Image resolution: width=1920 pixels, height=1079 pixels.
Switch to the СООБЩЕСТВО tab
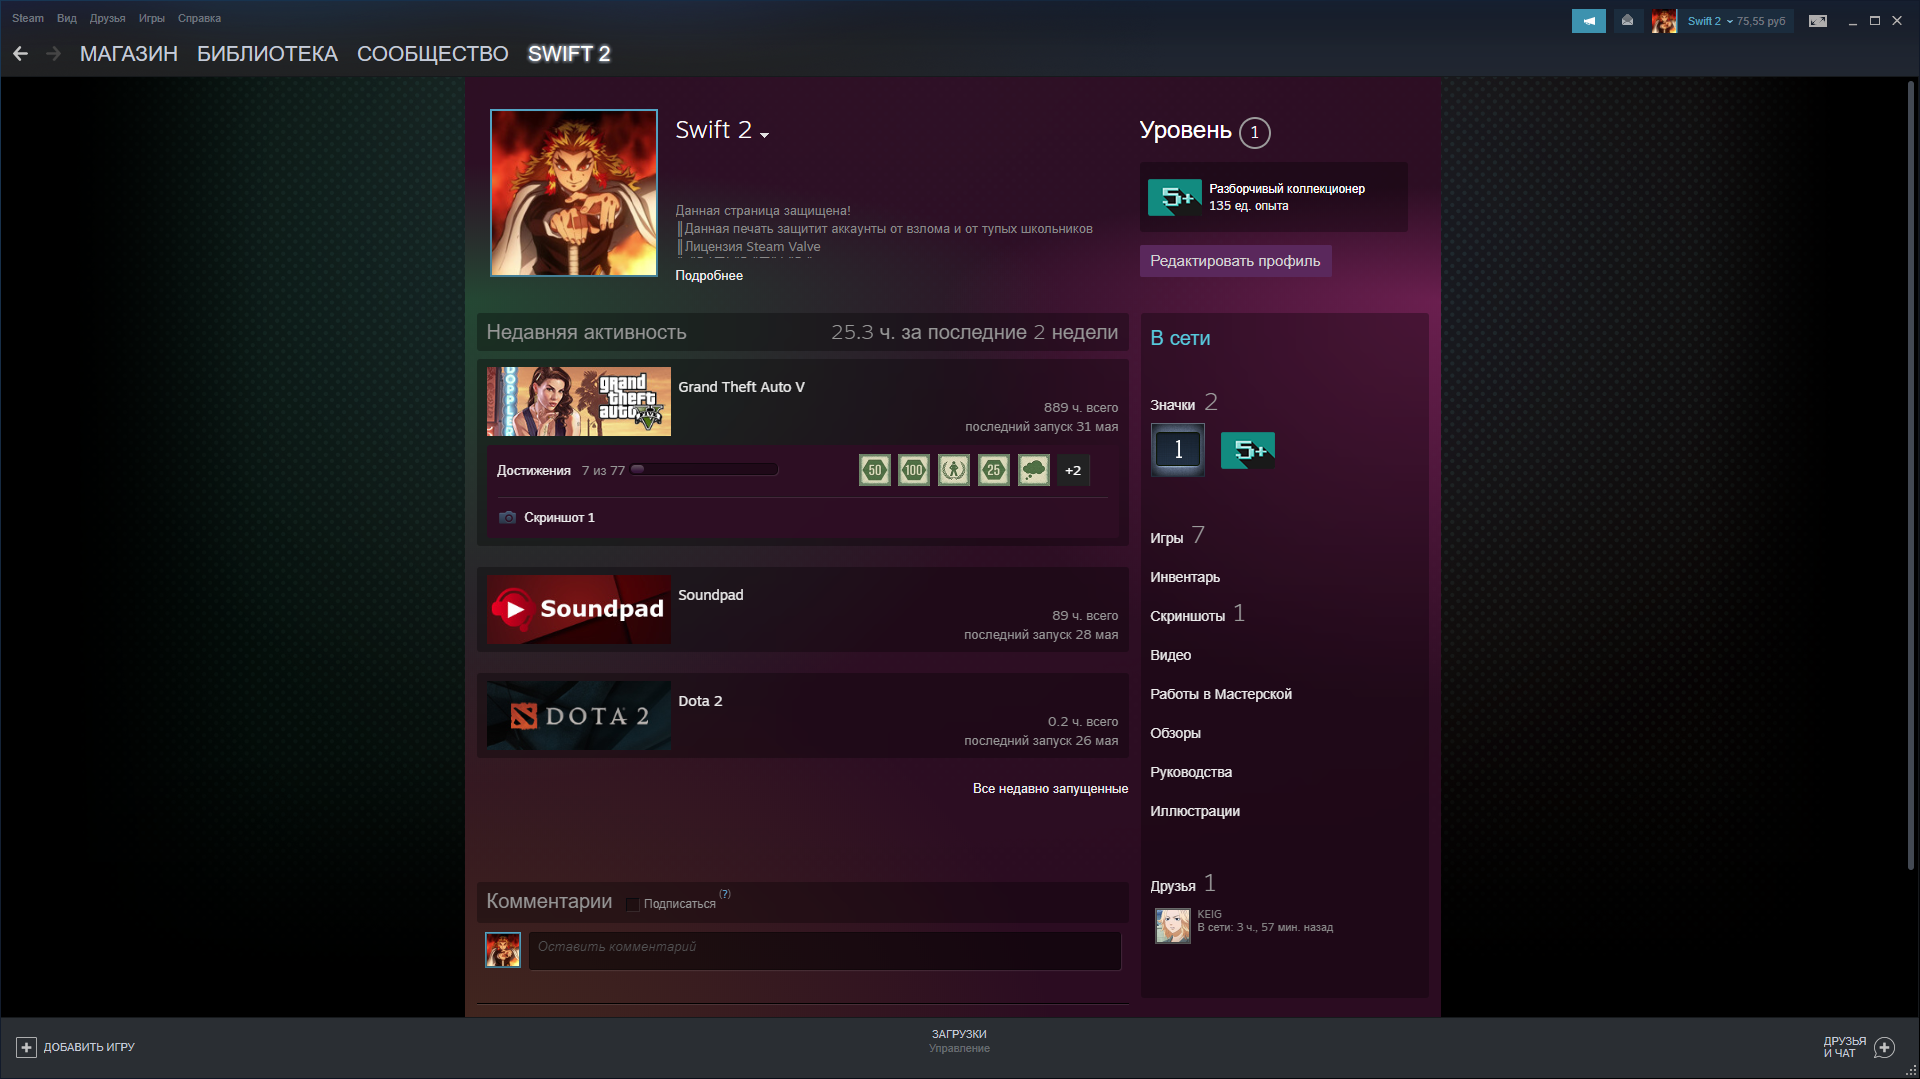coord(433,54)
